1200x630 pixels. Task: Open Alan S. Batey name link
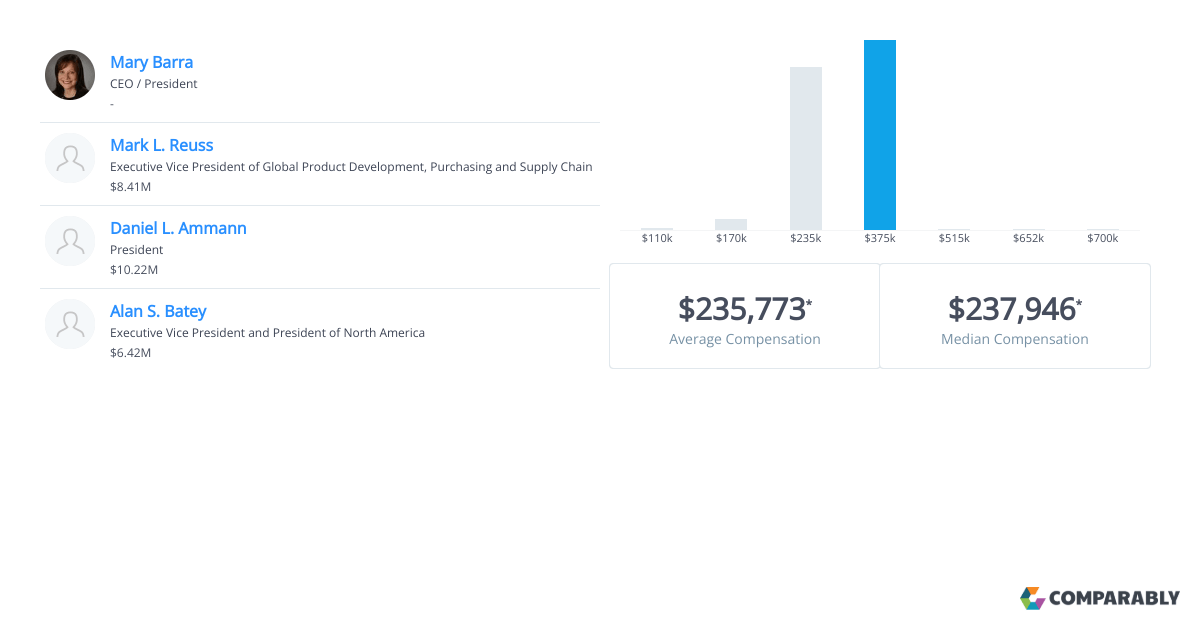(158, 311)
